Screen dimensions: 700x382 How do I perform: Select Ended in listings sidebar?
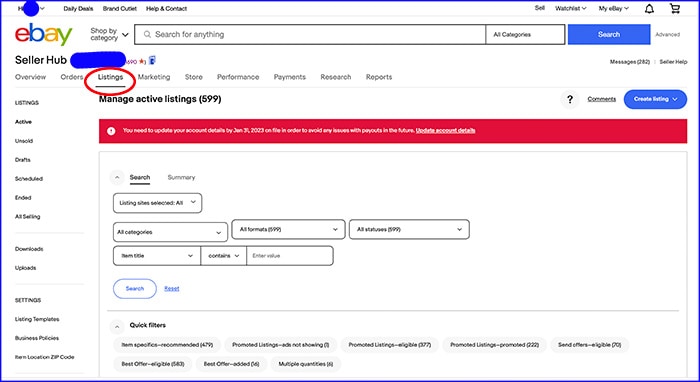[23, 198]
